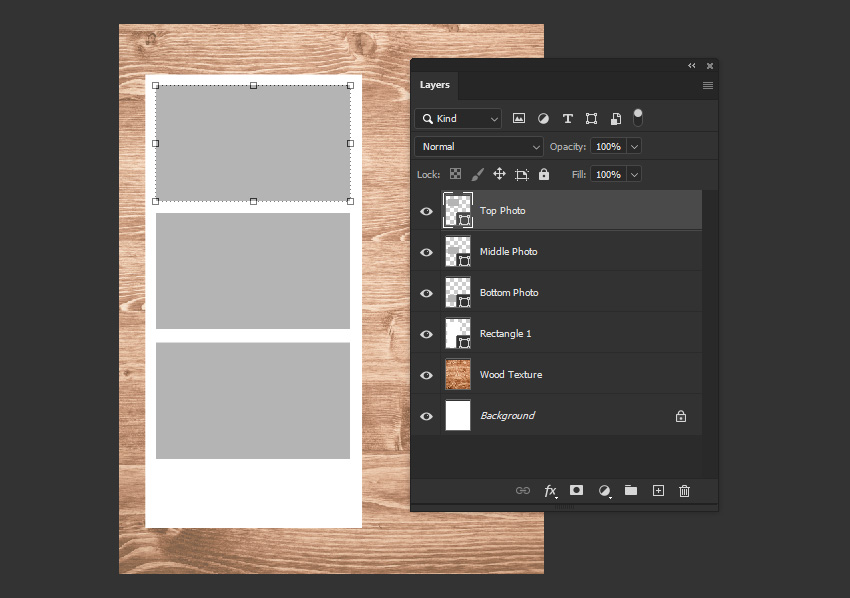Screen dimensions: 850x598
Task: Click the bottom-right transform handle of Top Photo
Action: [350, 201]
